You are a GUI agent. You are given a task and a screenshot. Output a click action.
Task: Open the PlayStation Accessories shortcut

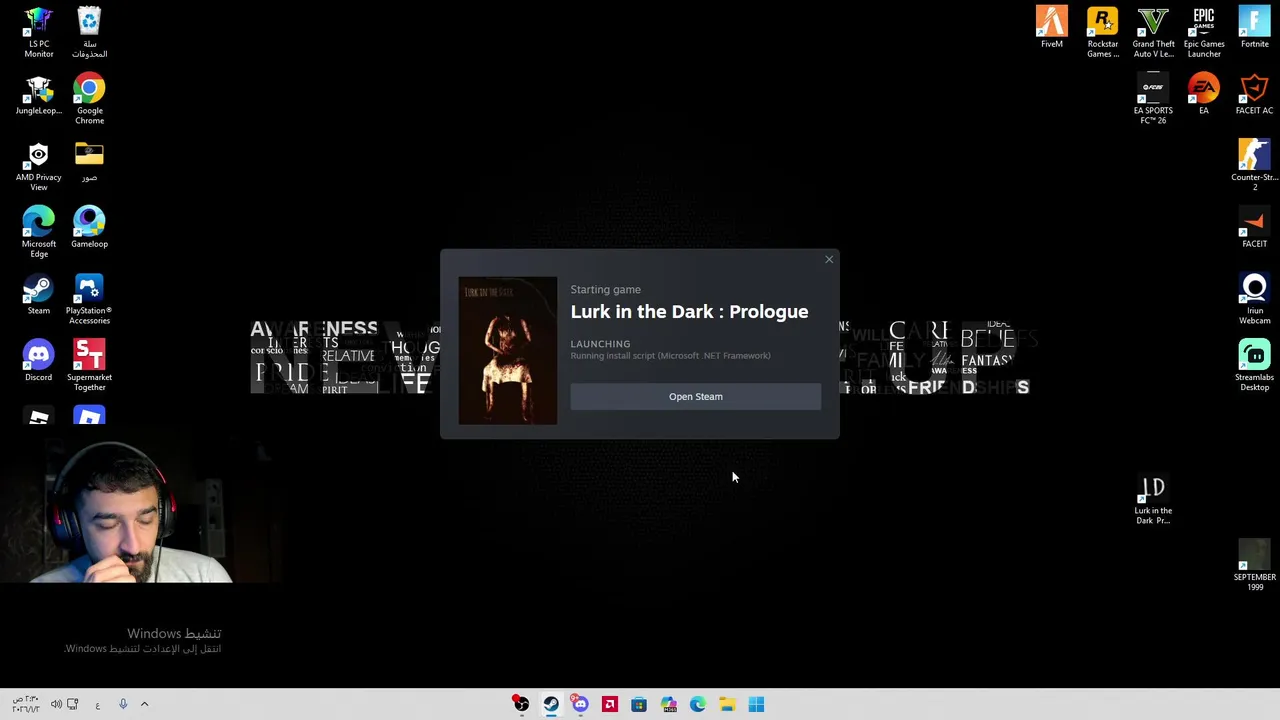coord(89,299)
